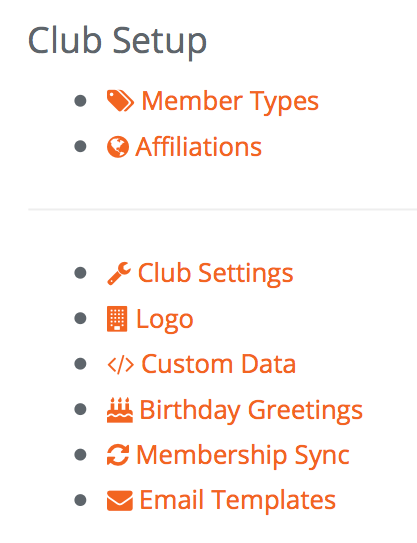Click the Club Setup heading

point(117,41)
